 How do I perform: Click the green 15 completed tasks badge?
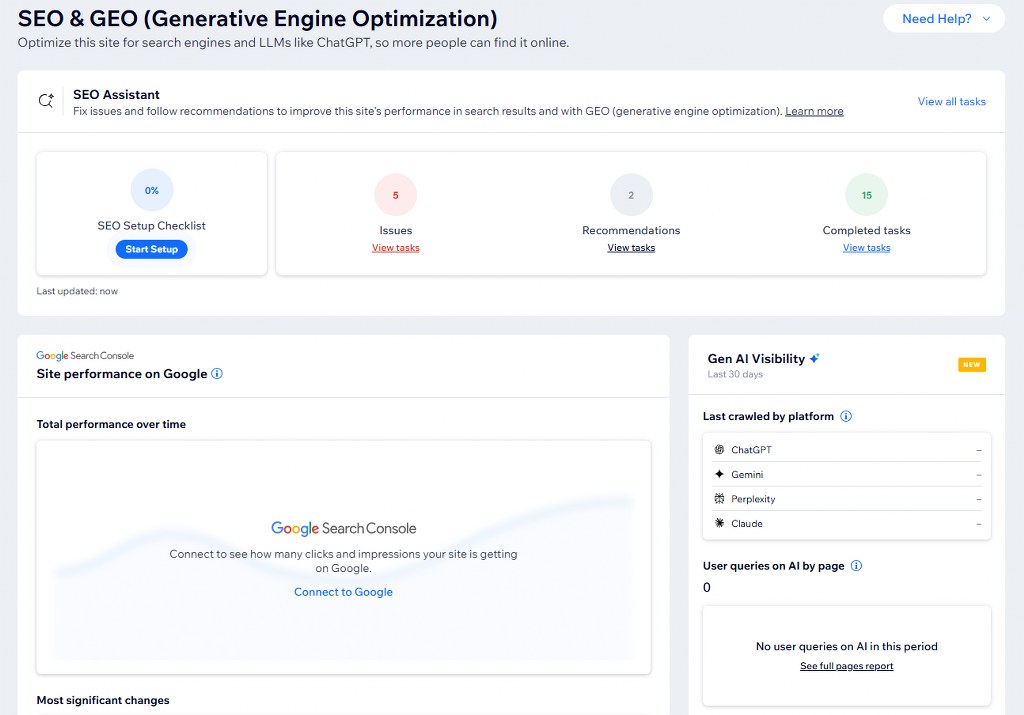867,195
